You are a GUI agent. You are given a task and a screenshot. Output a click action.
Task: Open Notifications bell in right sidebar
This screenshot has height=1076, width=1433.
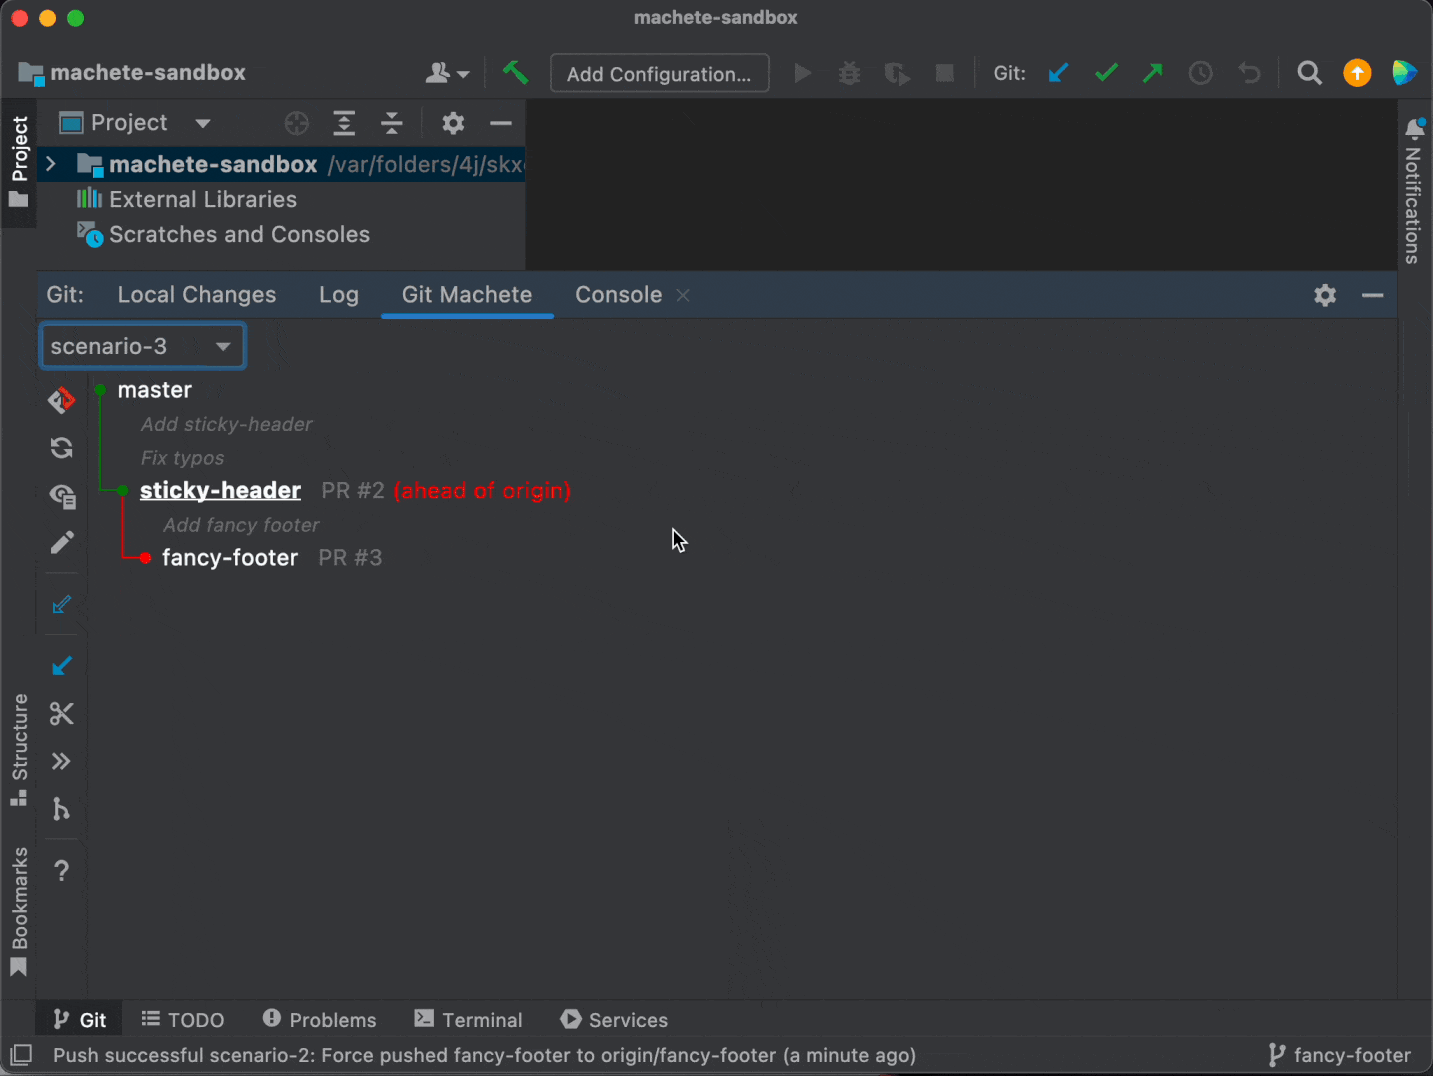(1414, 129)
